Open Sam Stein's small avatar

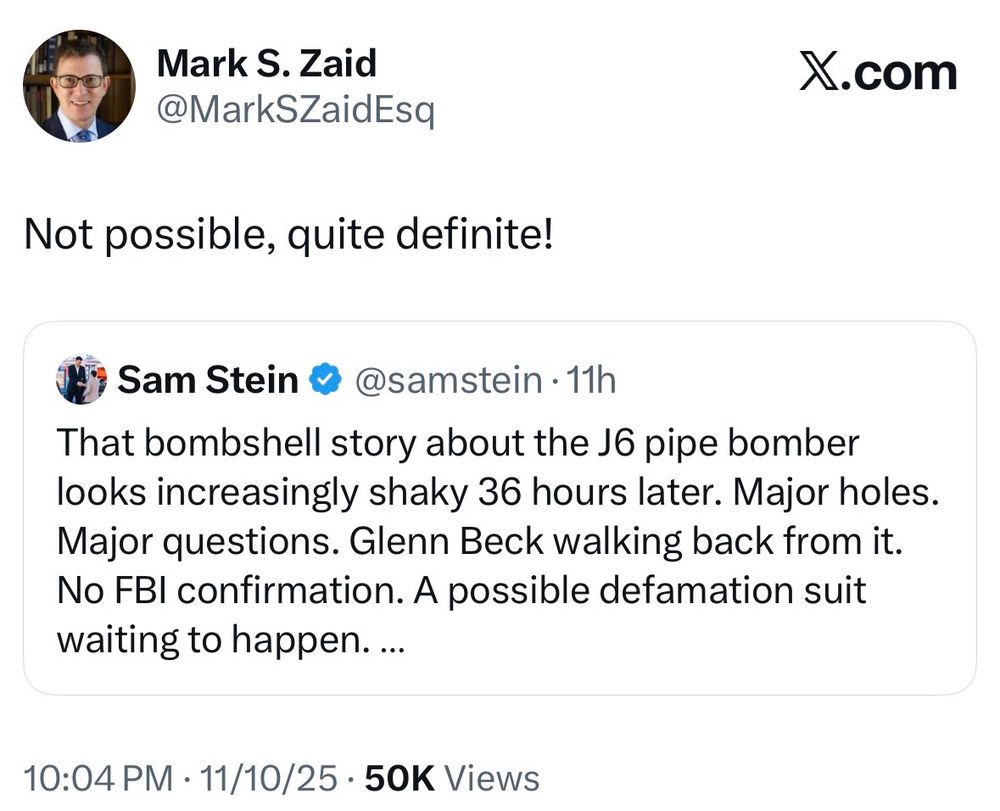tap(81, 379)
